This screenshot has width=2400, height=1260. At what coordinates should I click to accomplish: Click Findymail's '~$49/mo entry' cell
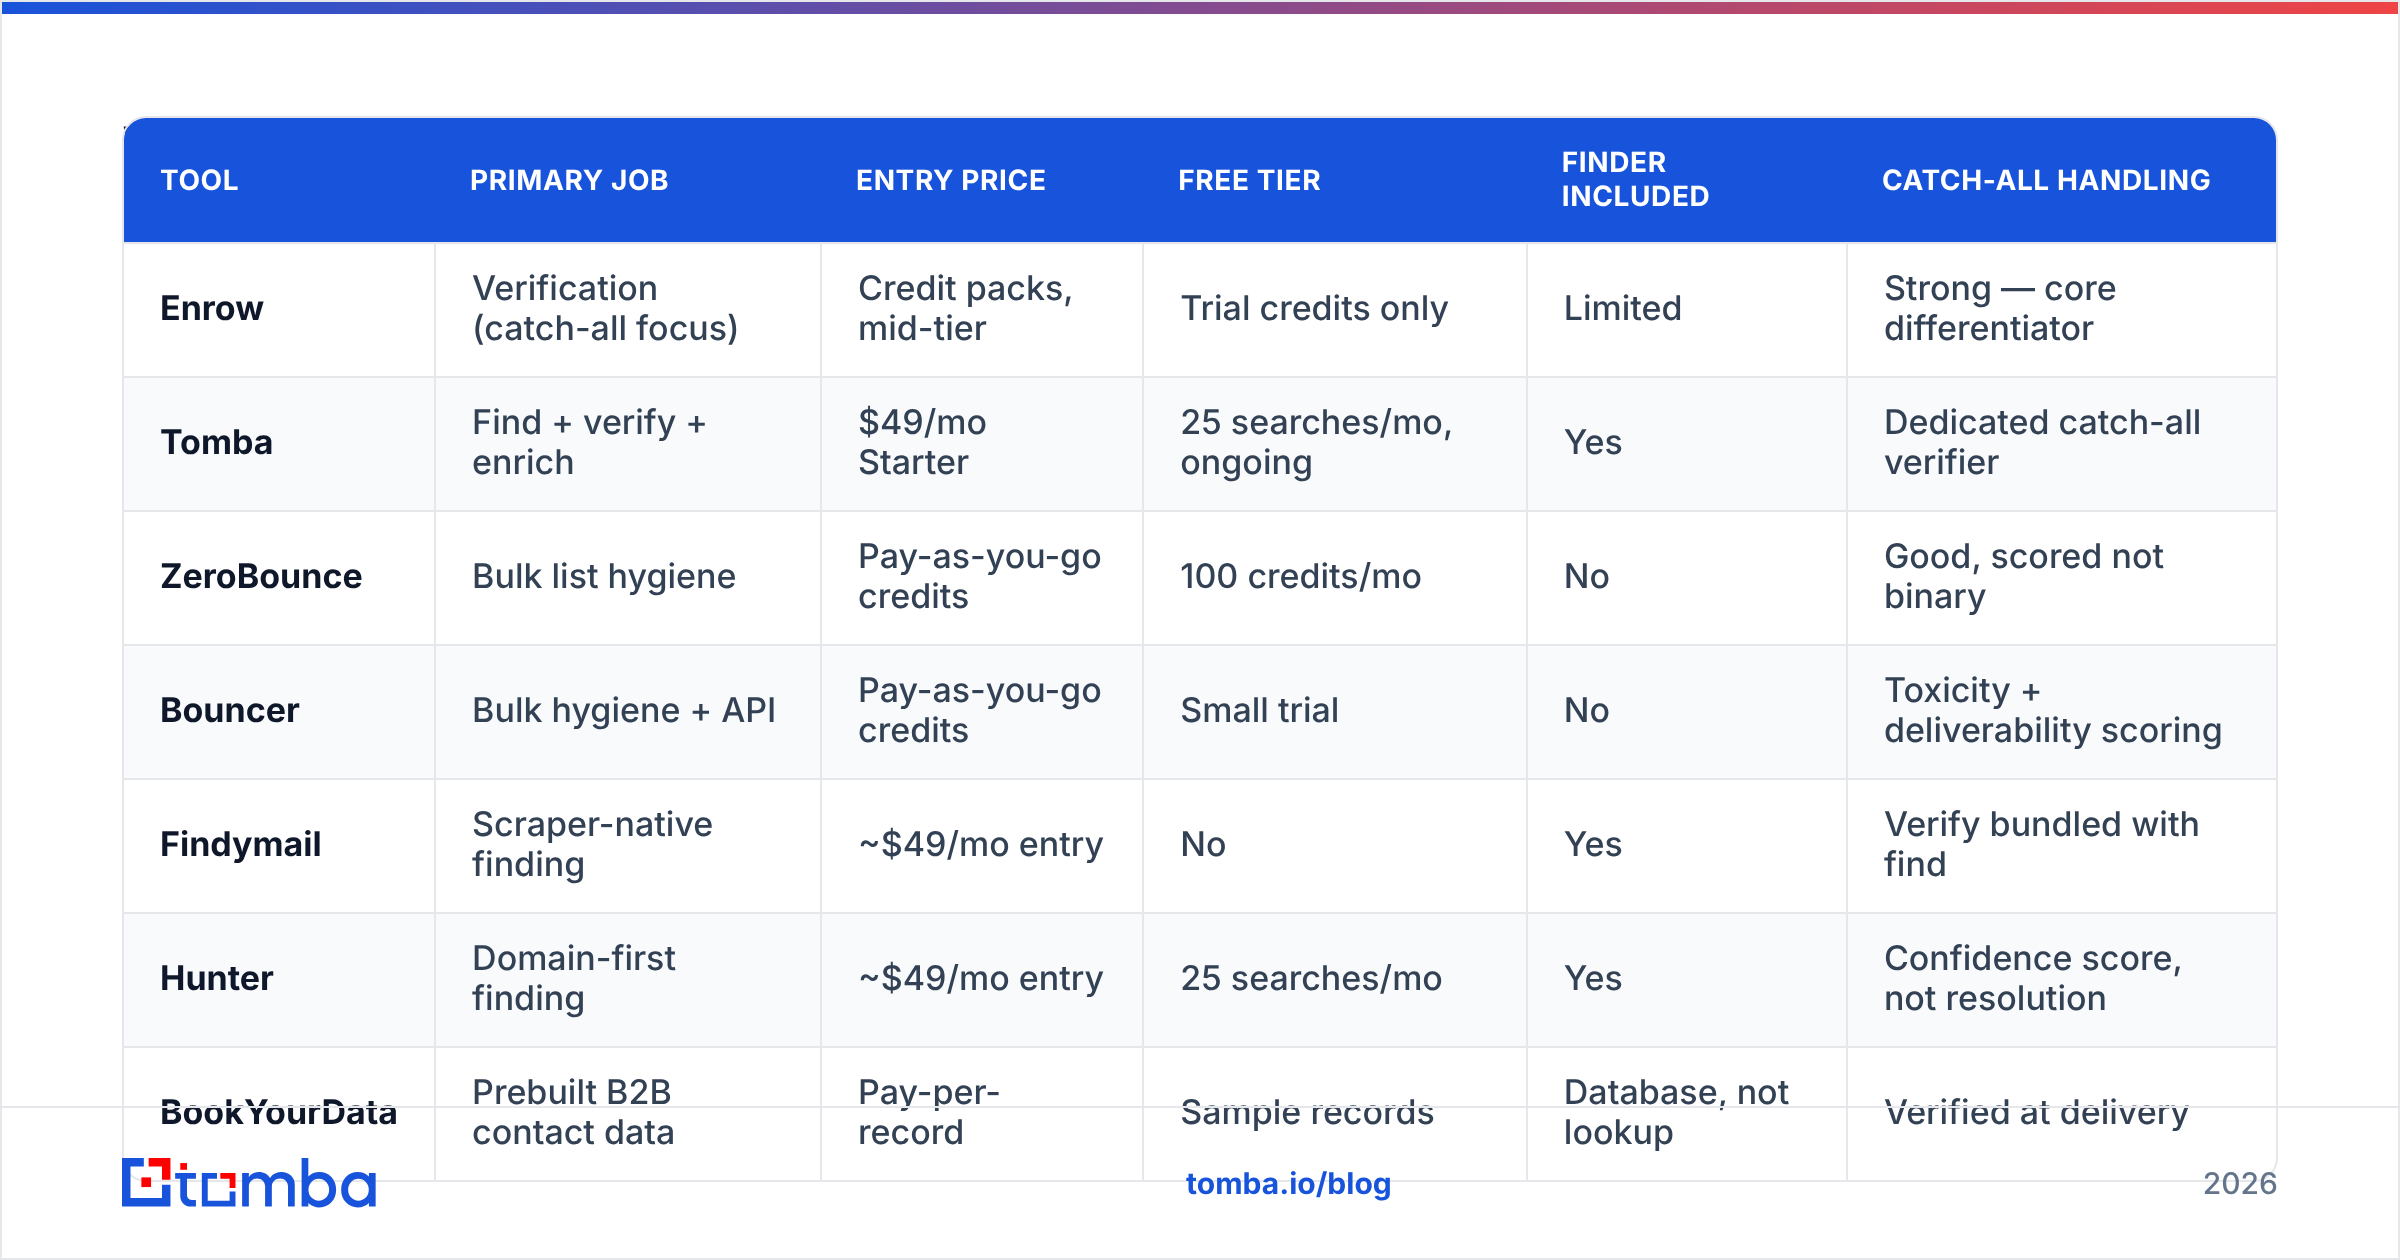pyautogui.click(x=981, y=844)
